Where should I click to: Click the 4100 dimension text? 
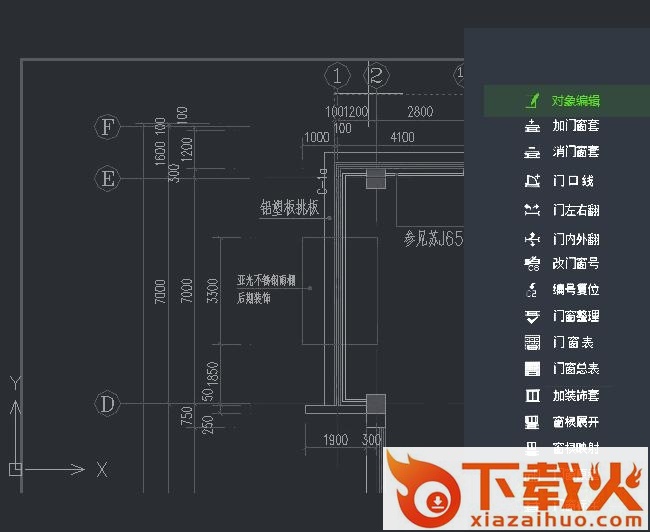pos(402,137)
